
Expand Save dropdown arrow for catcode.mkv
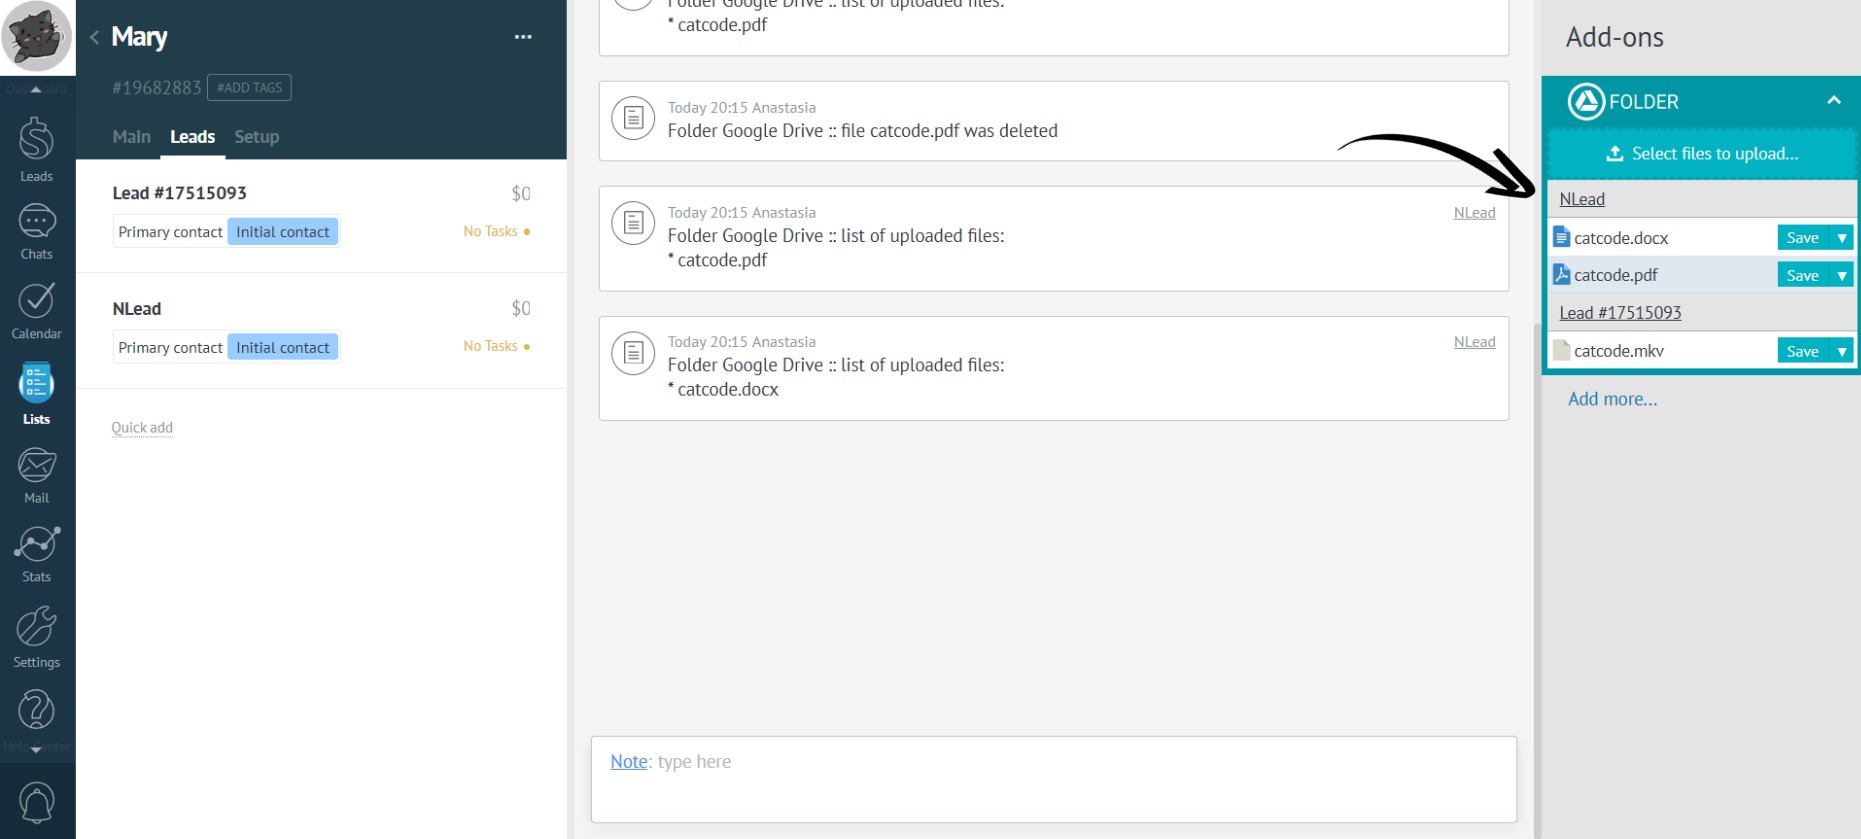pos(1842,351)
